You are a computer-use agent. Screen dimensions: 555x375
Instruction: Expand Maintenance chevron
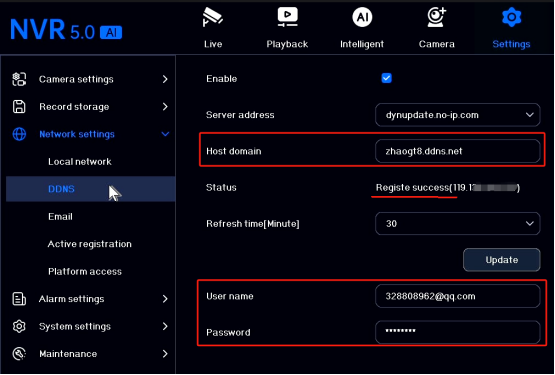pos(165,354)
